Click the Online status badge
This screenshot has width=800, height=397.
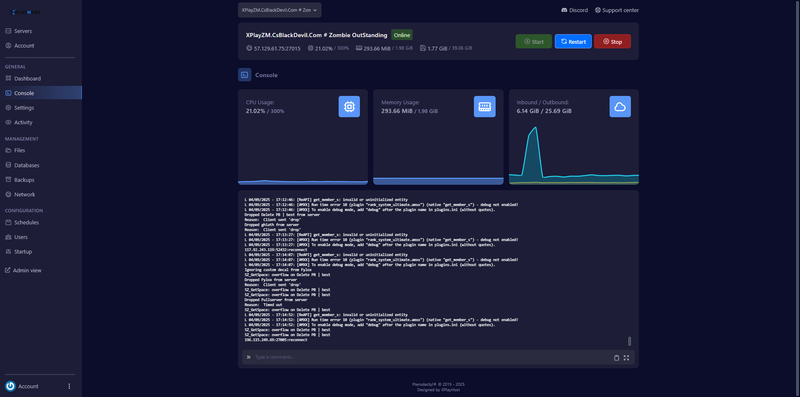click(402, 35)
